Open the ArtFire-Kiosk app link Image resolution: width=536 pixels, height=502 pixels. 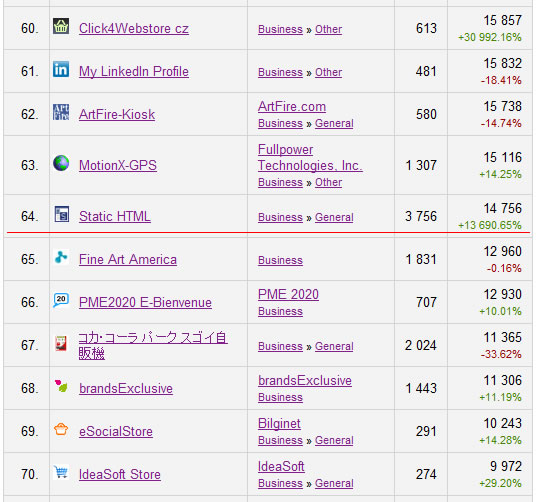117,114
